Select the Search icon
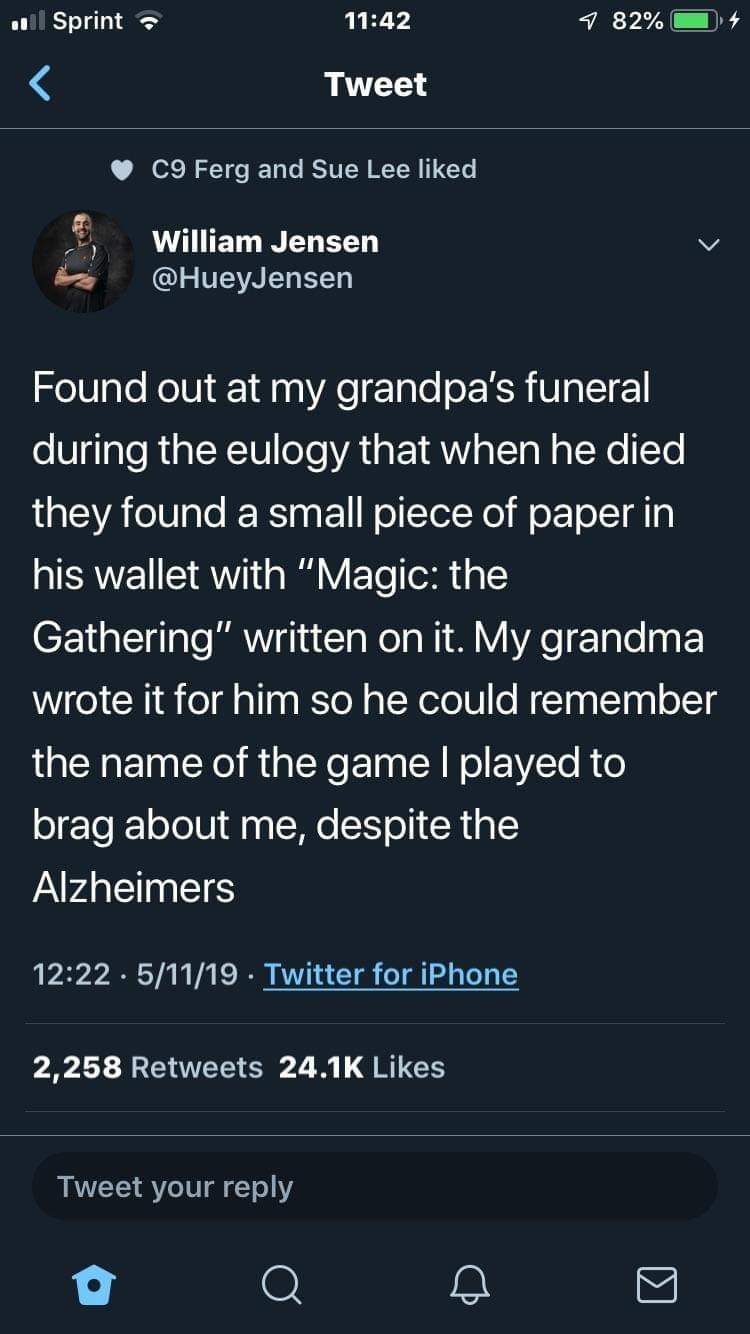 coord(281,1286)
